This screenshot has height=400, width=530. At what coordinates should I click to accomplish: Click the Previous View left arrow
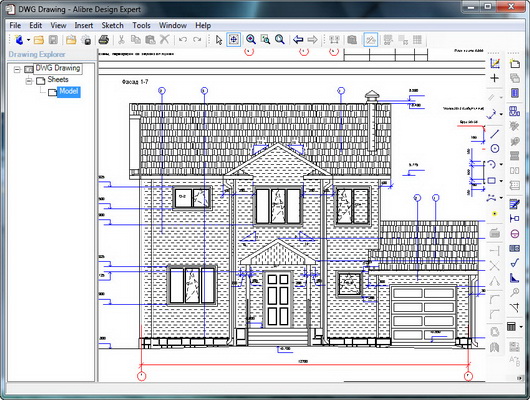click(298, 40)
